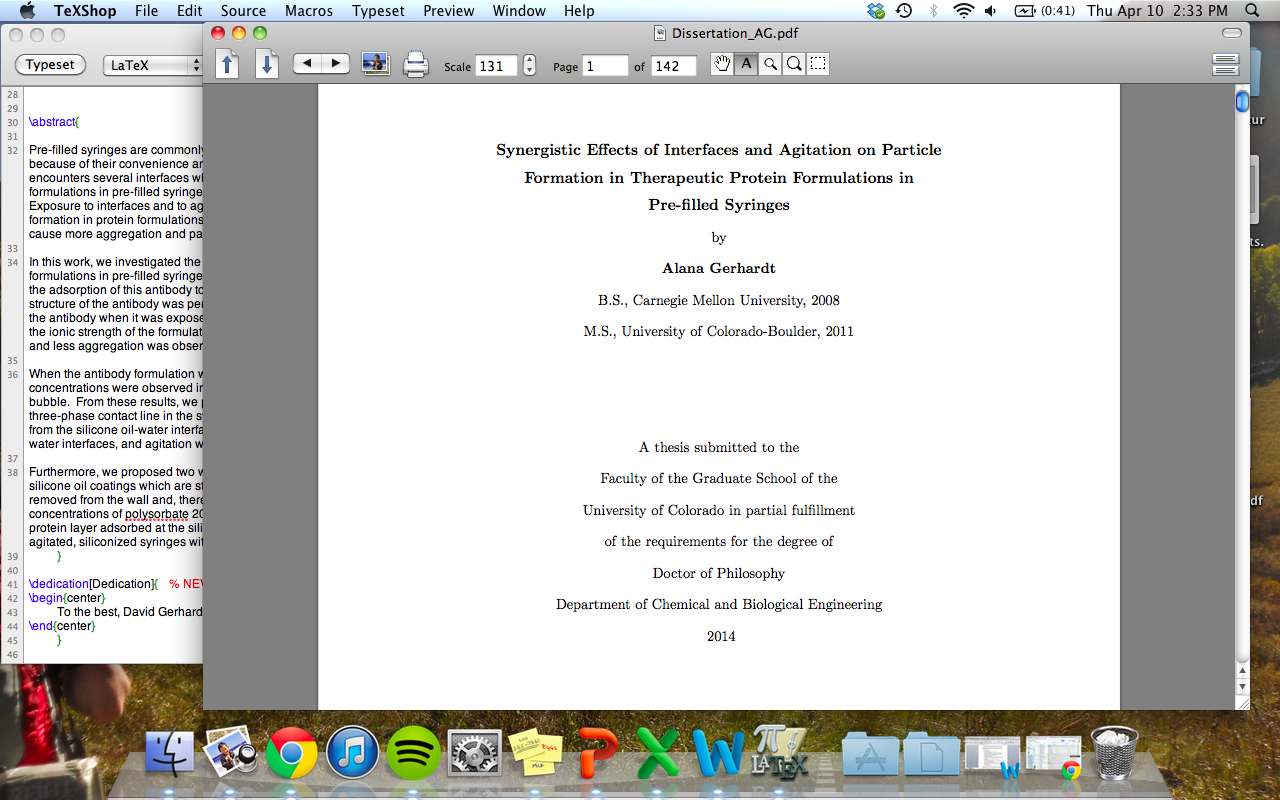Click the \abstract command in the source editor

click(52, 122)
